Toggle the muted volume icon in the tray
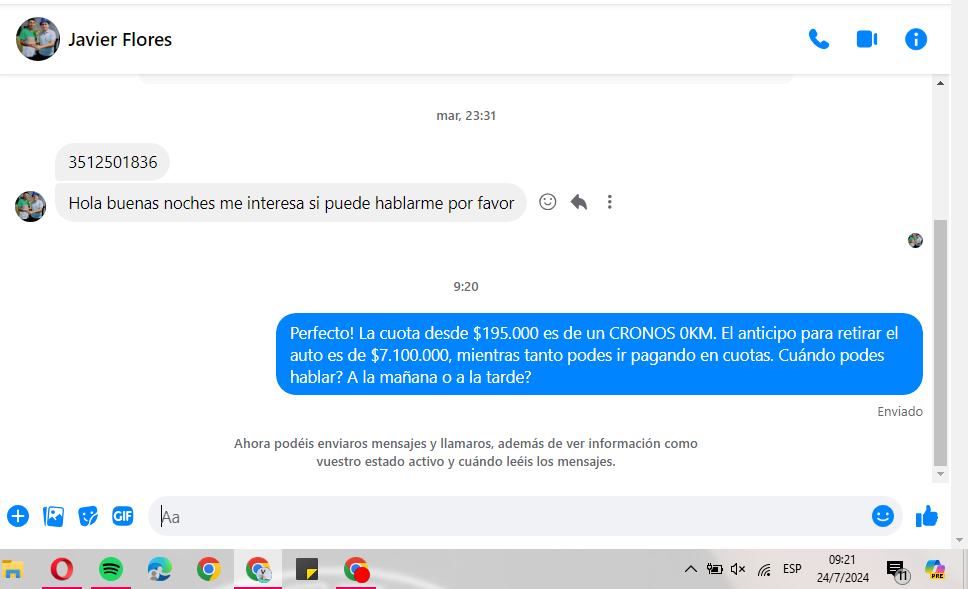 pyautogui.click(x=738, y=569)
